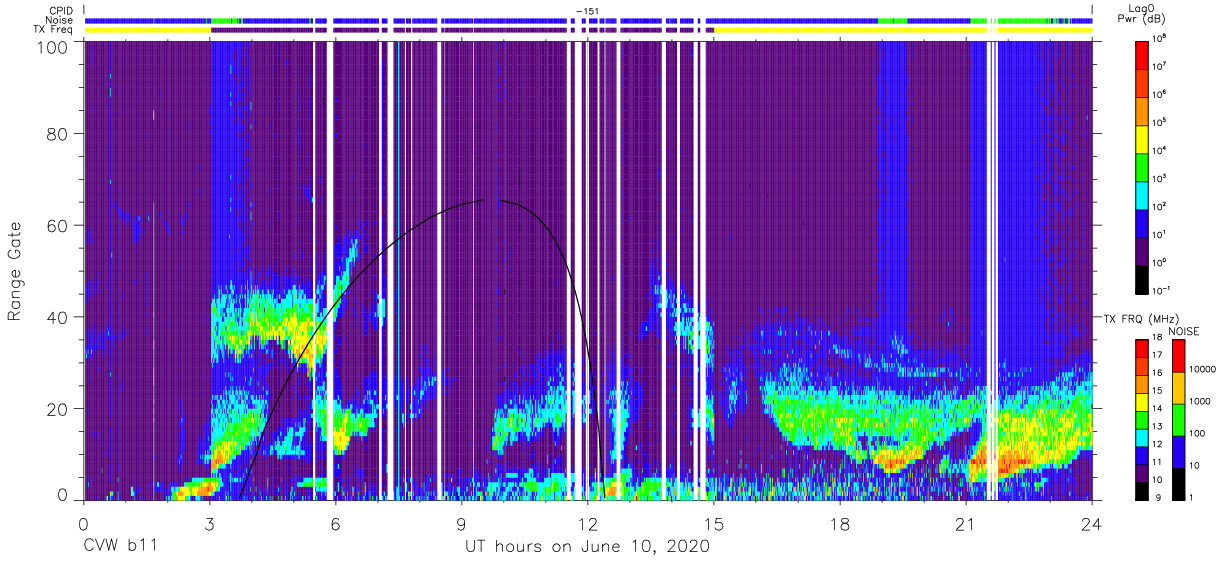
Task: Click the 'TX Freq' row label at top left
Action: (53, 30)
